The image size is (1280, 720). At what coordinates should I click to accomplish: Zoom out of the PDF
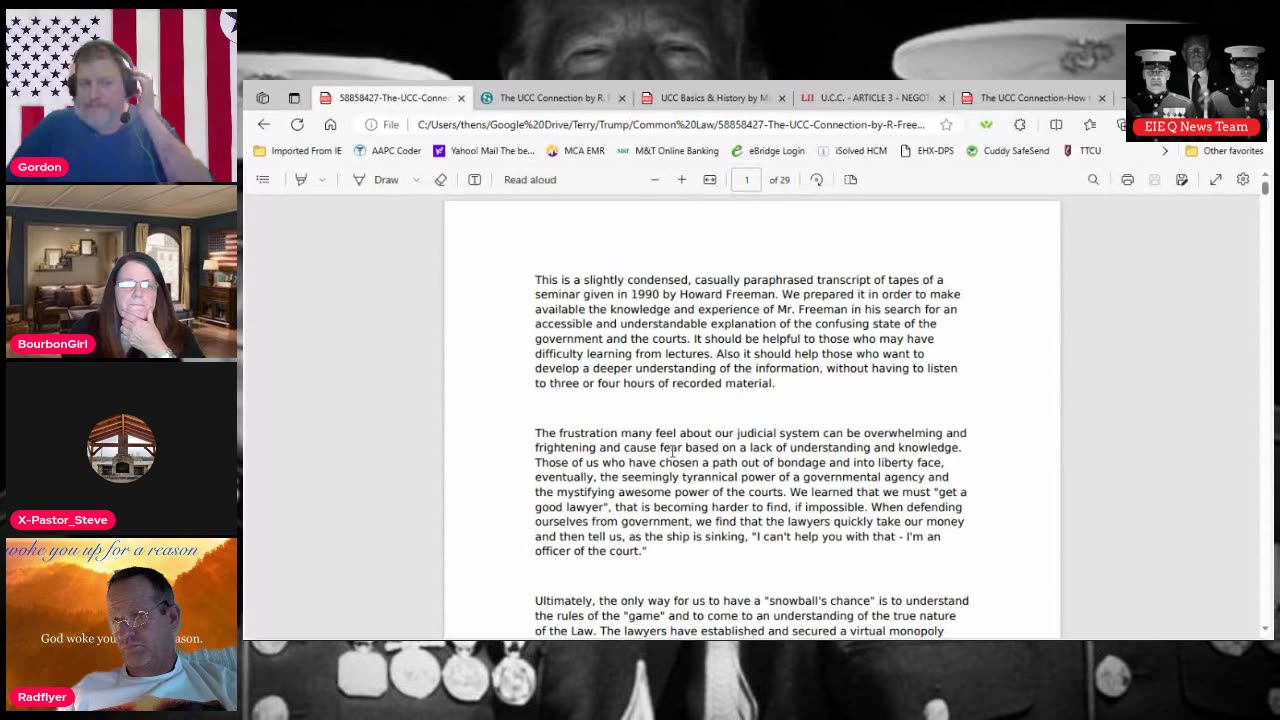tap(655, 180)
